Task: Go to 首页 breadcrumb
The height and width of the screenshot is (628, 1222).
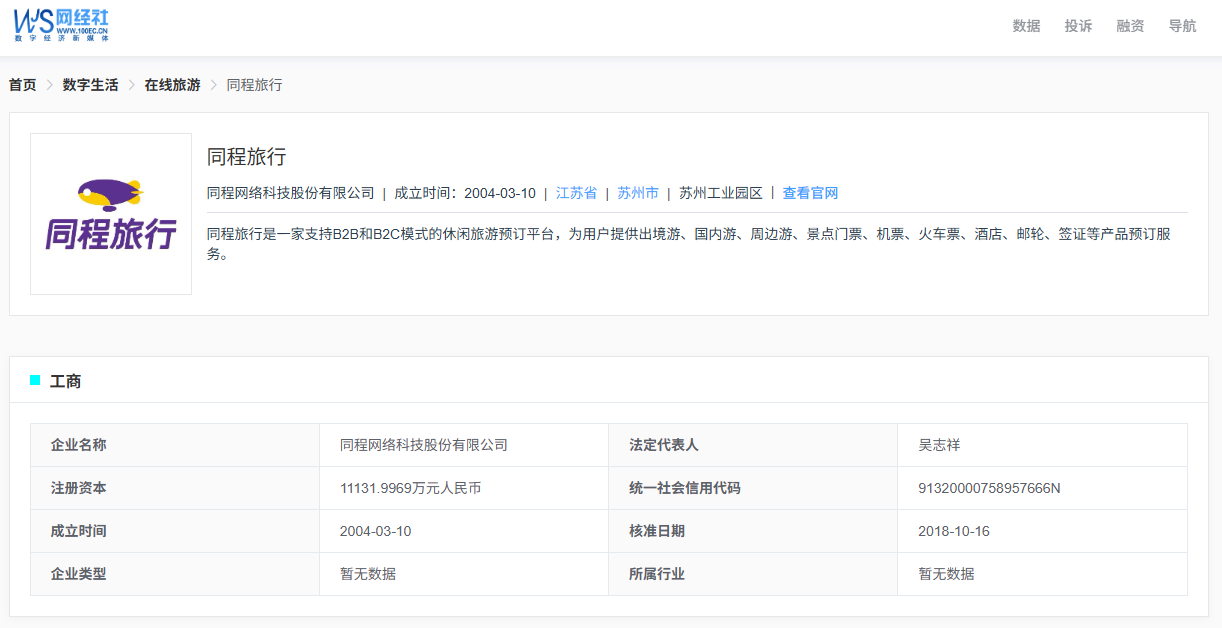Action: coord(22,85)
